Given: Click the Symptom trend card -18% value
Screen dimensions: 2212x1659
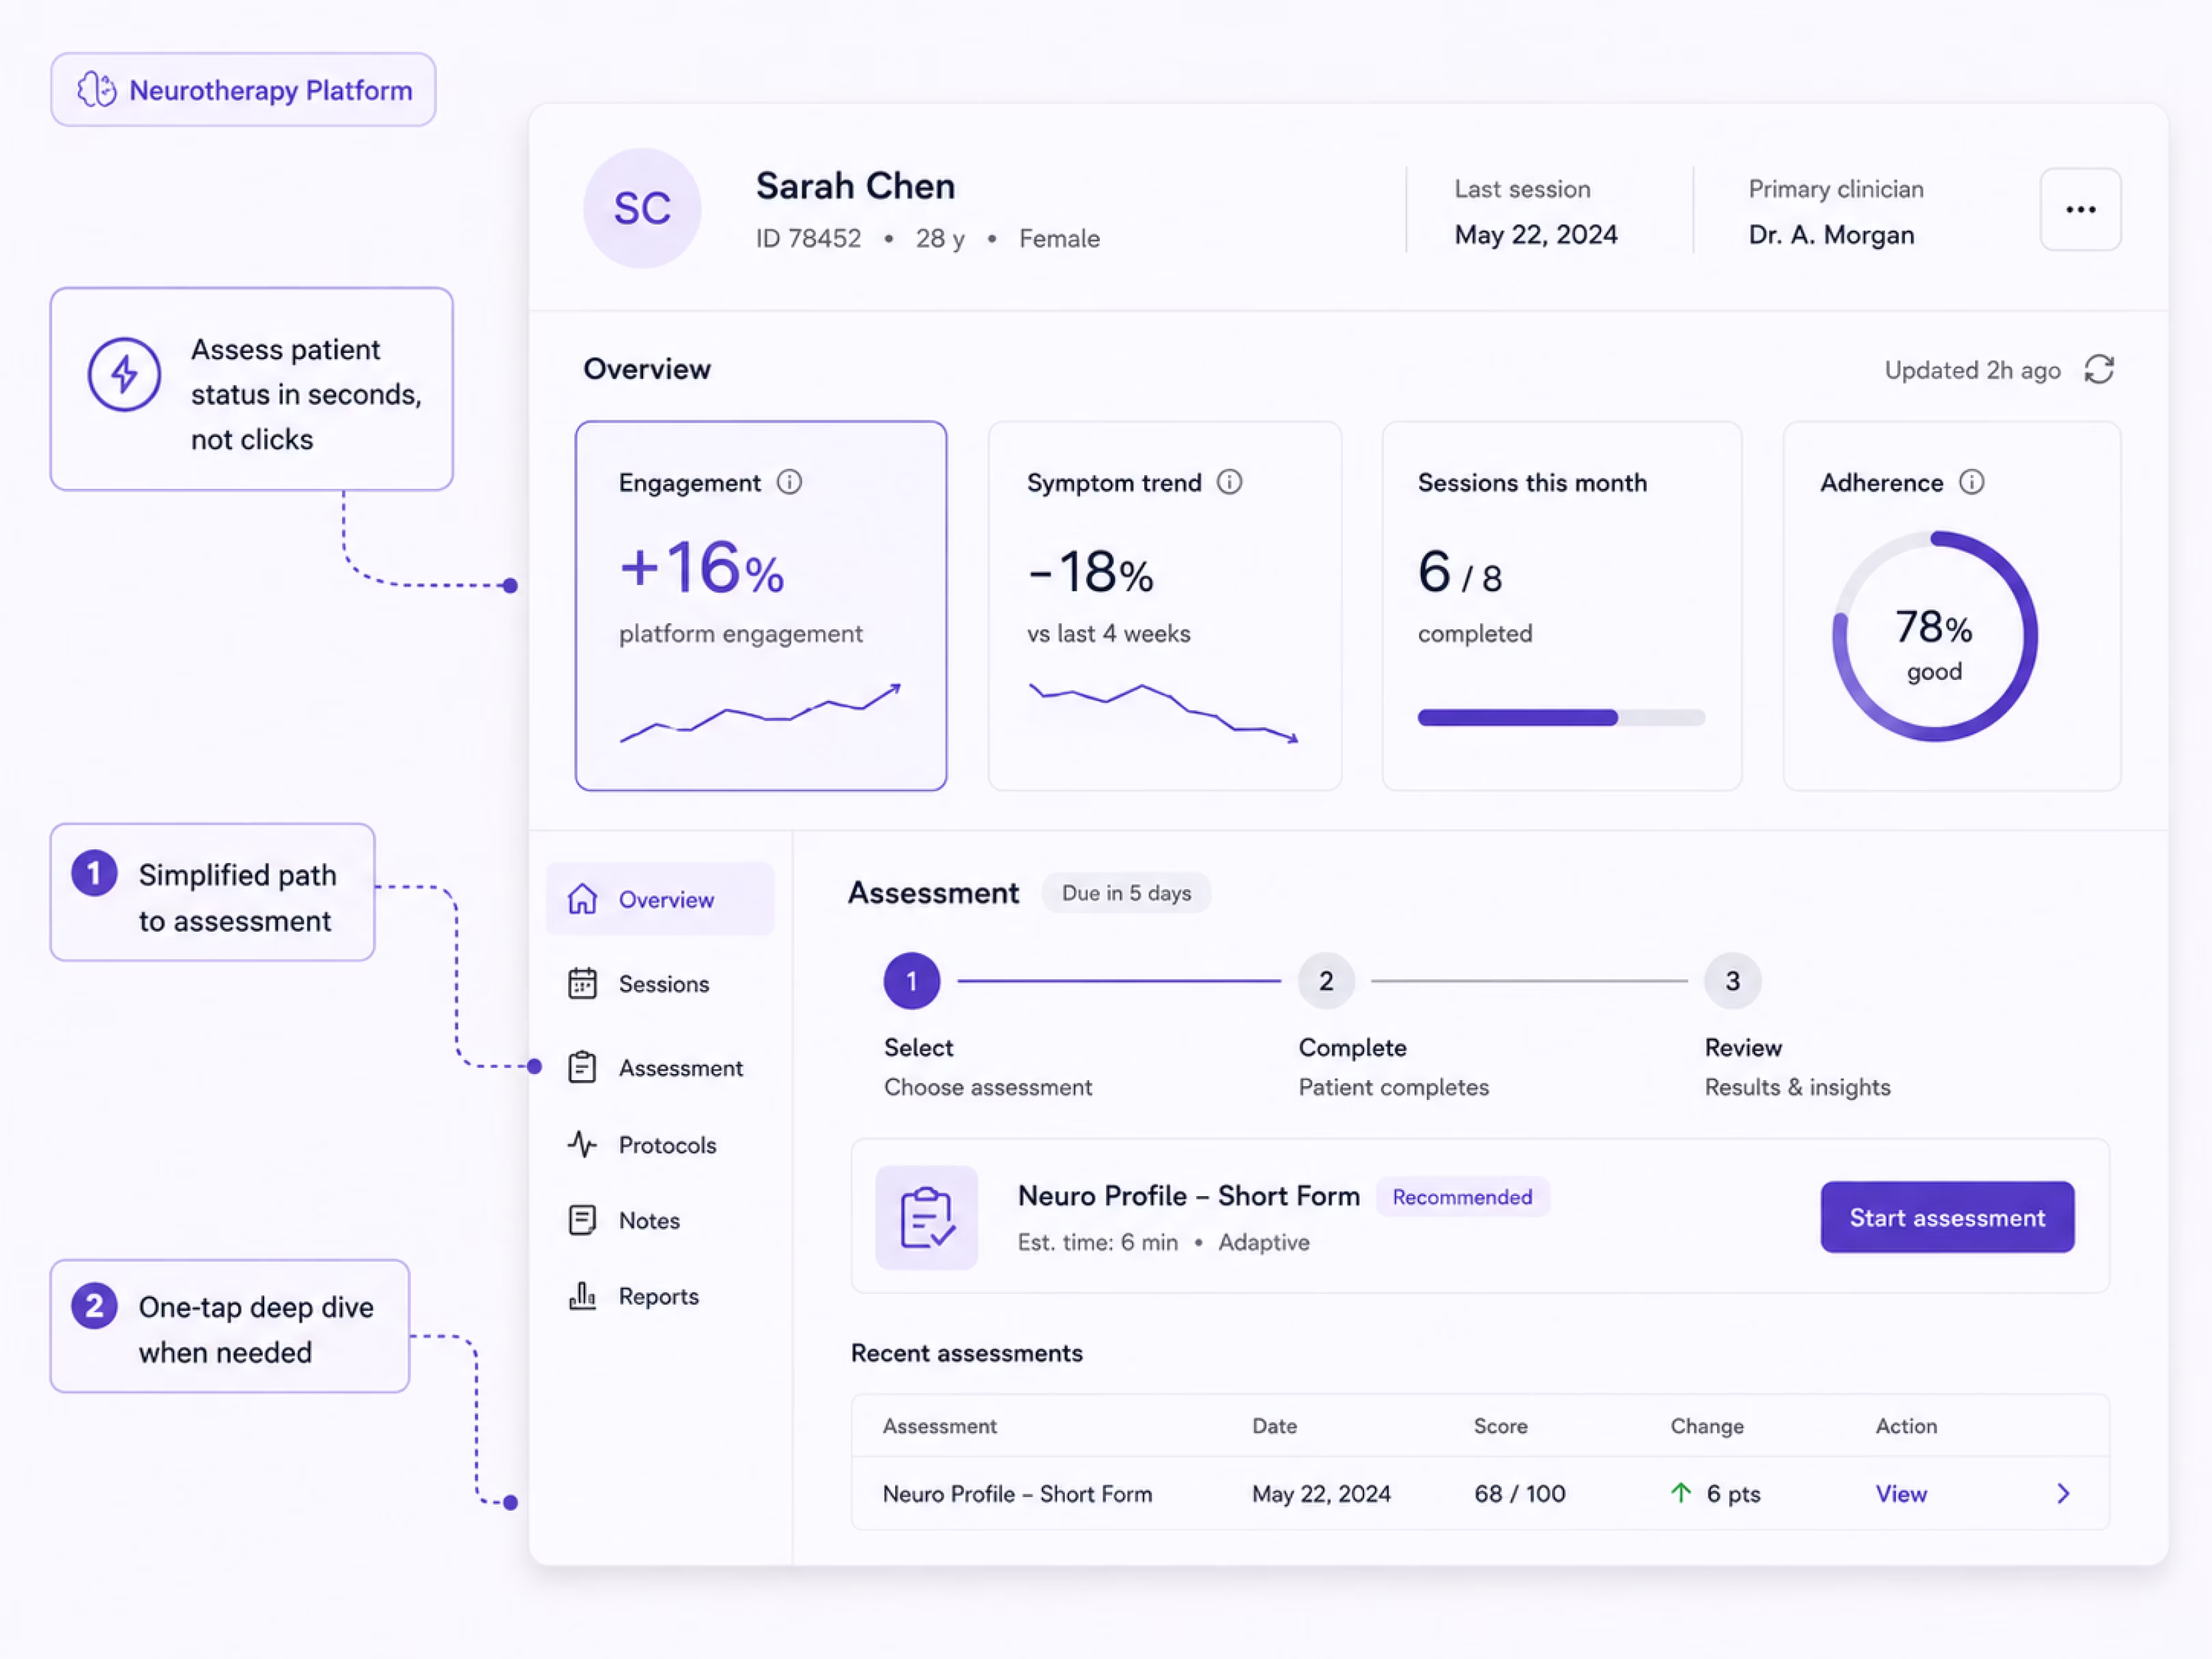Looking at the screenshot, I should (x=1090, y=572).
